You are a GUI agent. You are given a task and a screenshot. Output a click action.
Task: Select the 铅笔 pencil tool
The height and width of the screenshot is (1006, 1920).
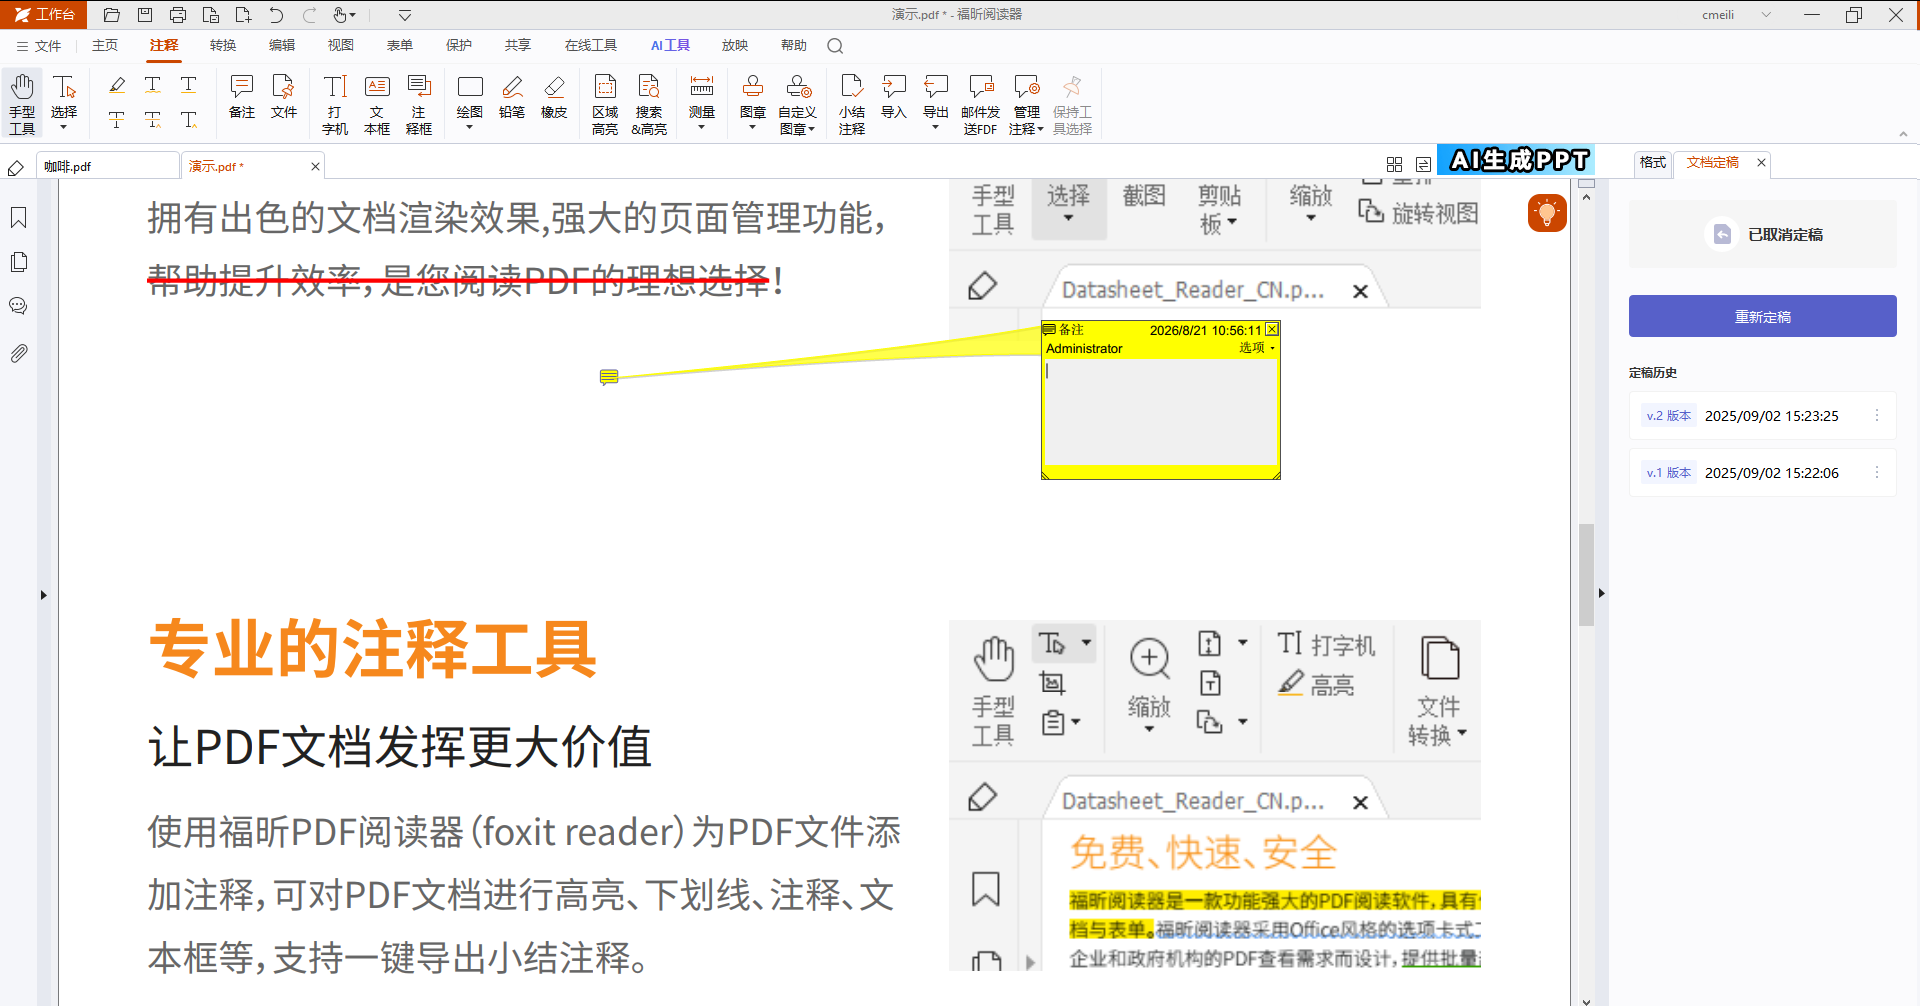pos(512,98)
